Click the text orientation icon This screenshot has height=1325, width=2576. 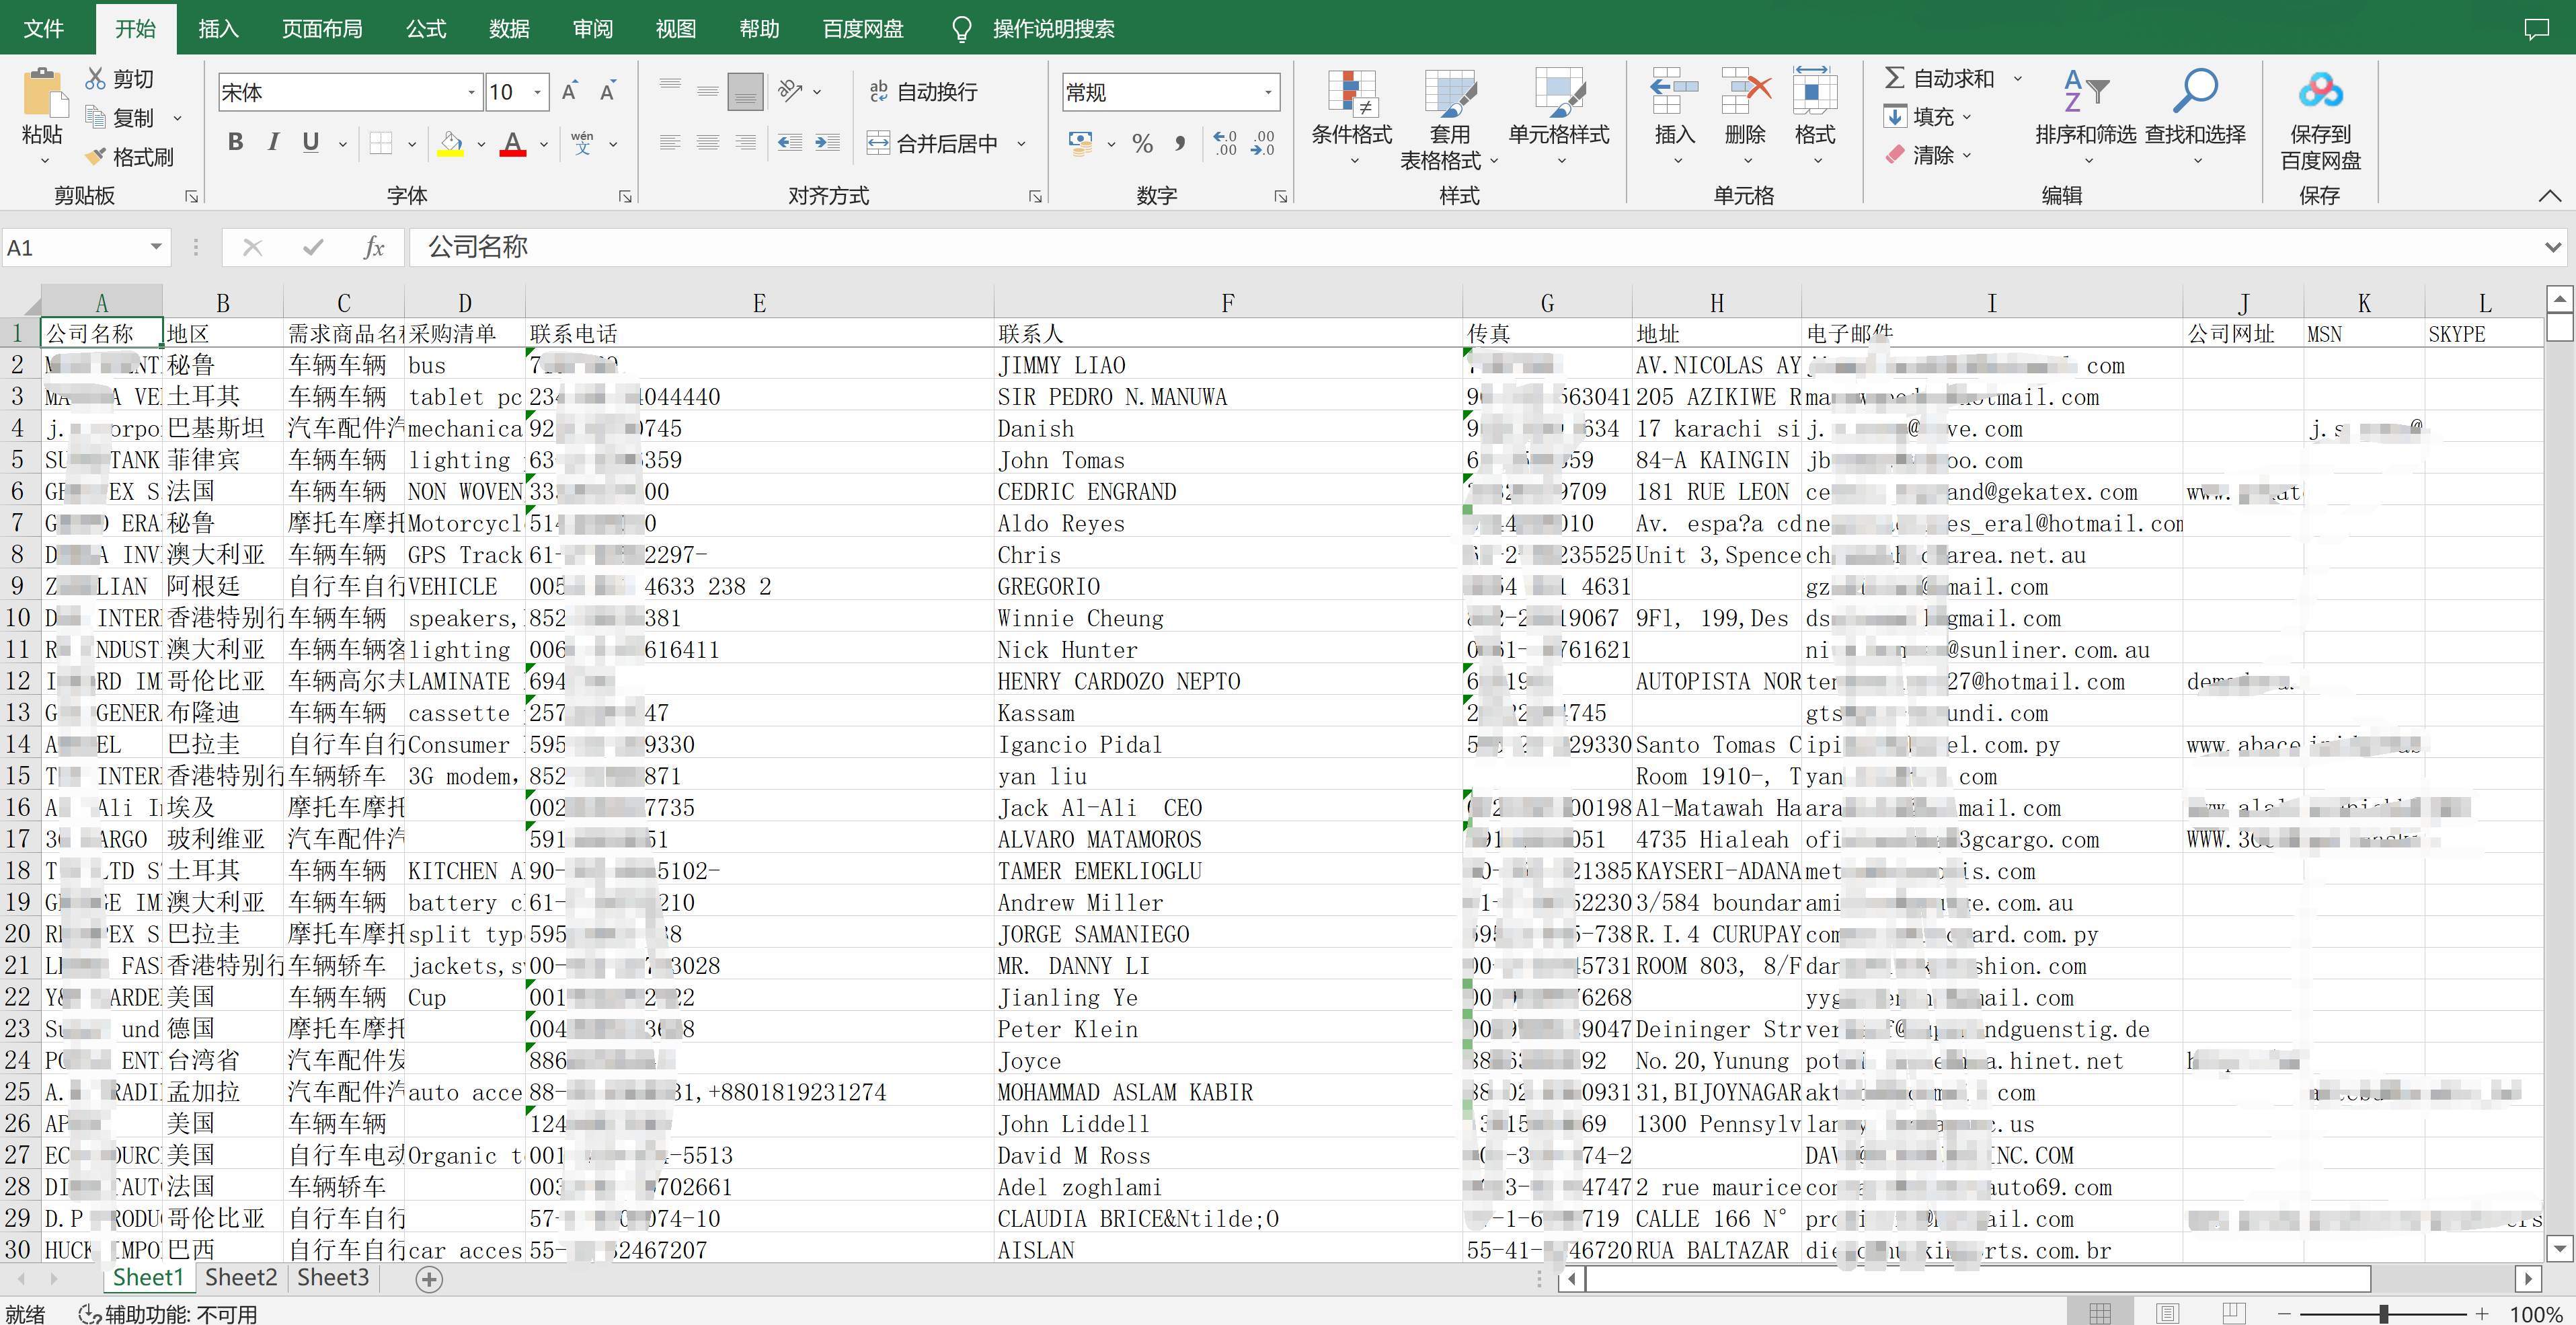tap(790, 91)
